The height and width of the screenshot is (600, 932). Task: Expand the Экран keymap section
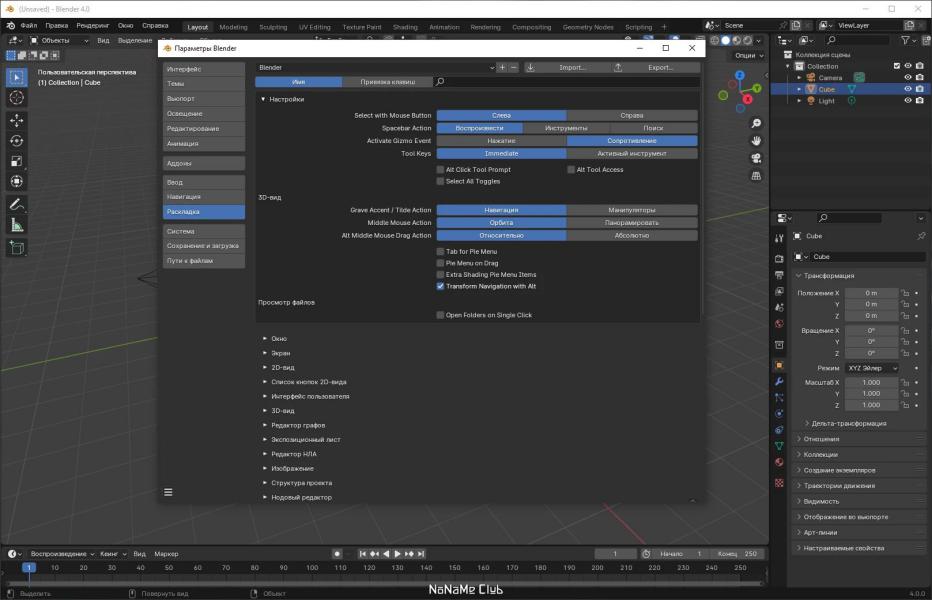(265, 353)
